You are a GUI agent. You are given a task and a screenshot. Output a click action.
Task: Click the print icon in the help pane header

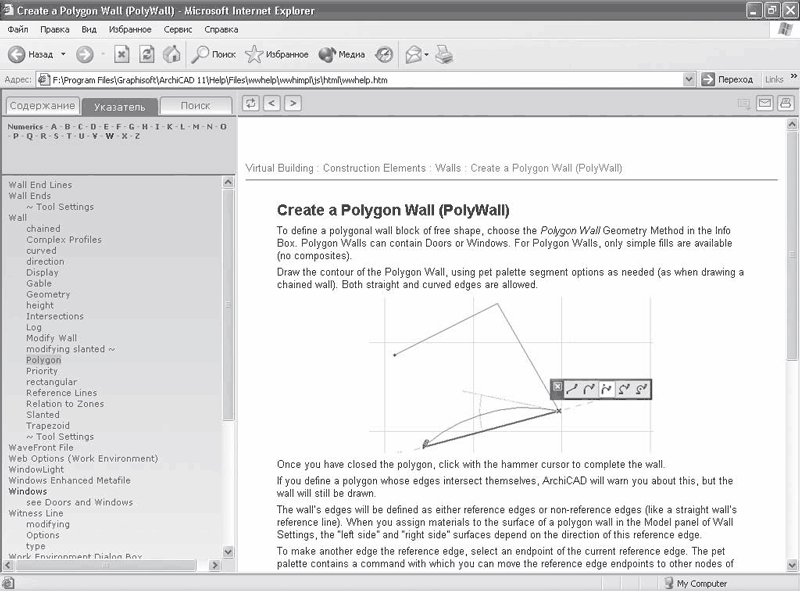786,102
